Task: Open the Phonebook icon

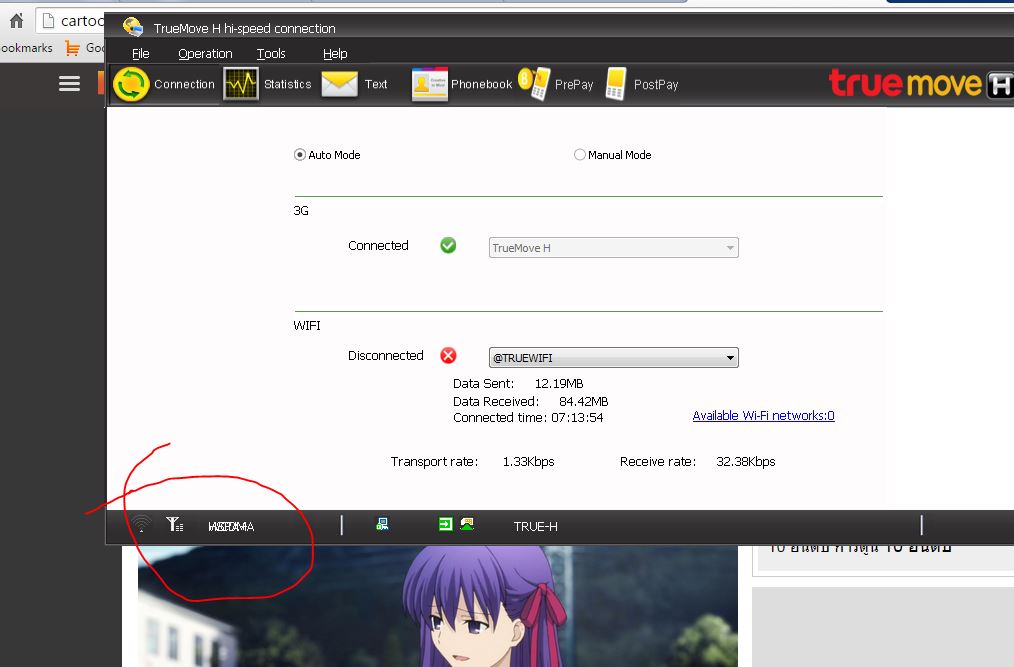Action: pyautogui.click(x=429, y=84)
